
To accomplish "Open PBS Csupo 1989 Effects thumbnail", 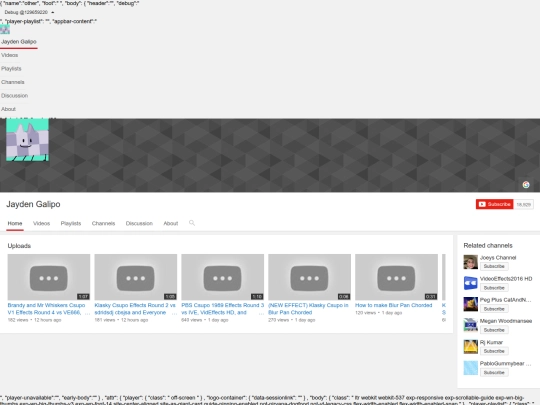I will [x=222, y=277].
